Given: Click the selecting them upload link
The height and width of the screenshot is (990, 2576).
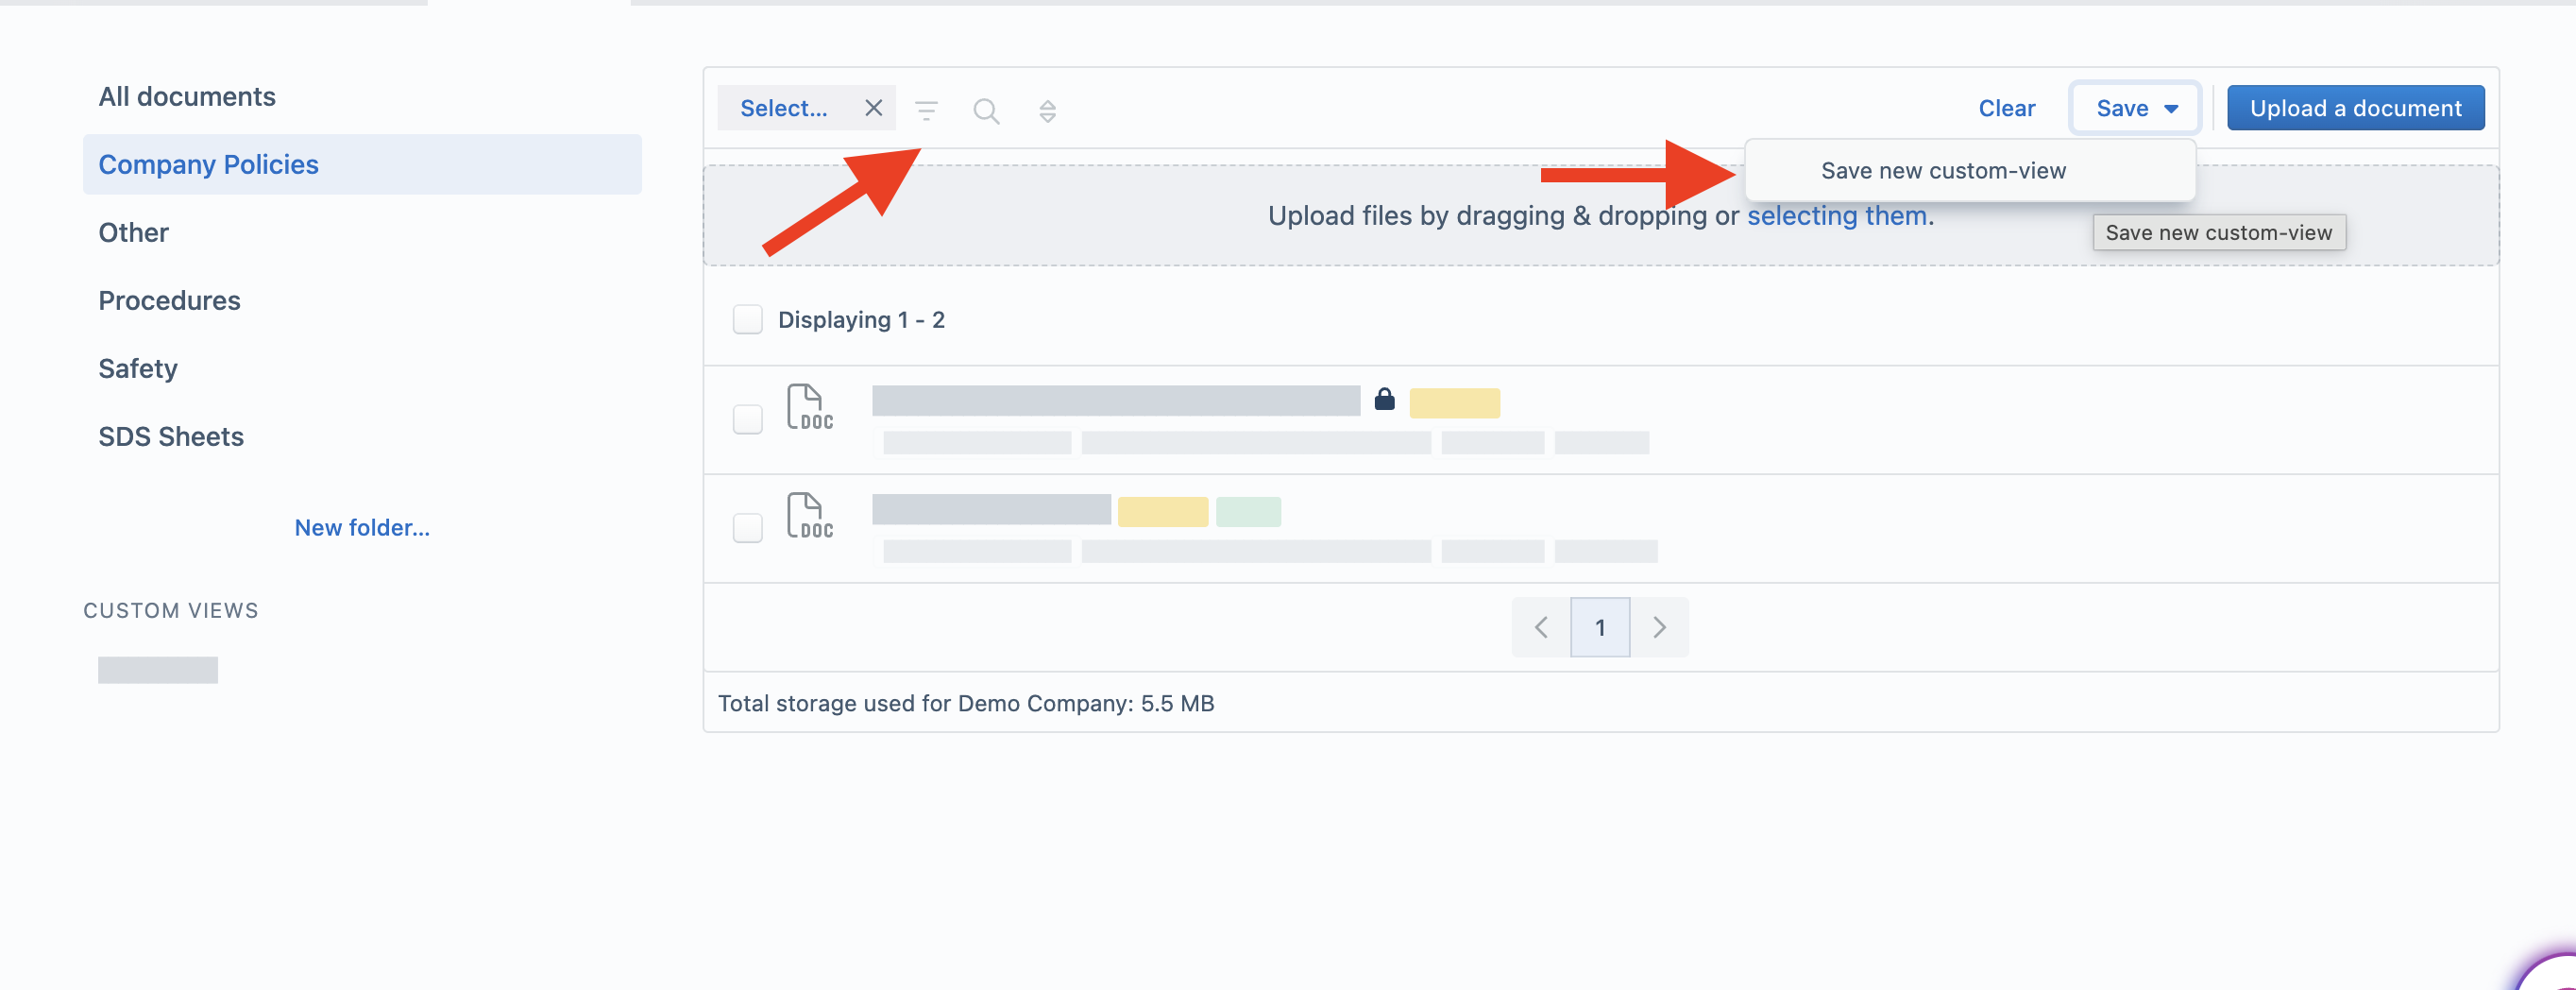Looking at the screenshot, I should pos(1837,215).
